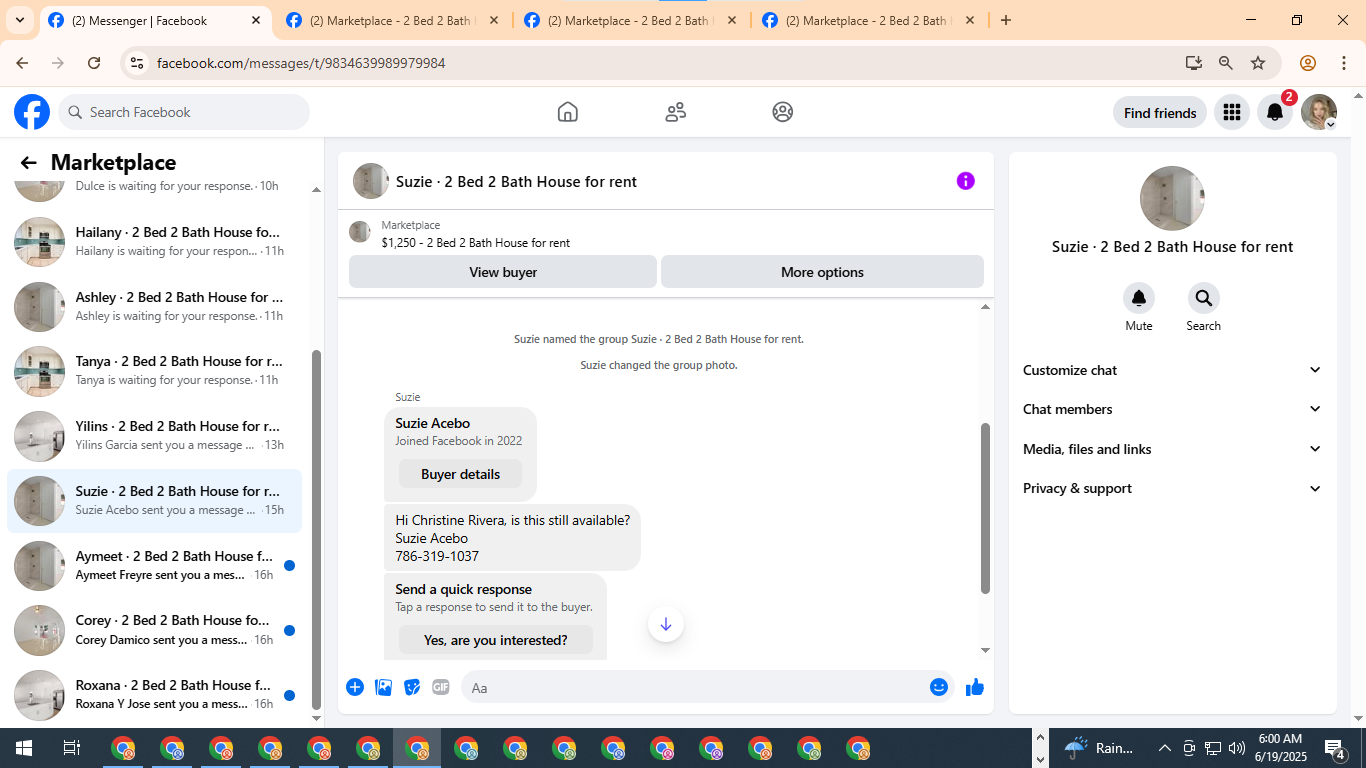Open the Windows notification center
1366x768 pixels.
tap(1335, 748)
